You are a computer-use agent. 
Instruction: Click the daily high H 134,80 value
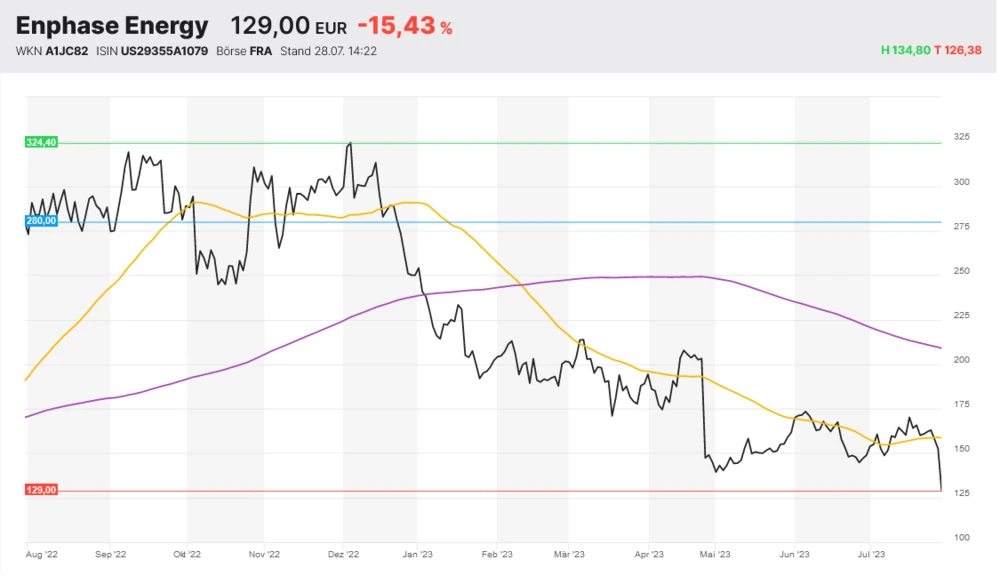pos(905,50)
